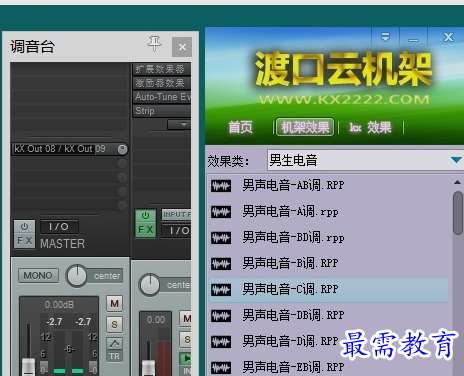
Task: Click the master TR button
Action: pos(114,356)
